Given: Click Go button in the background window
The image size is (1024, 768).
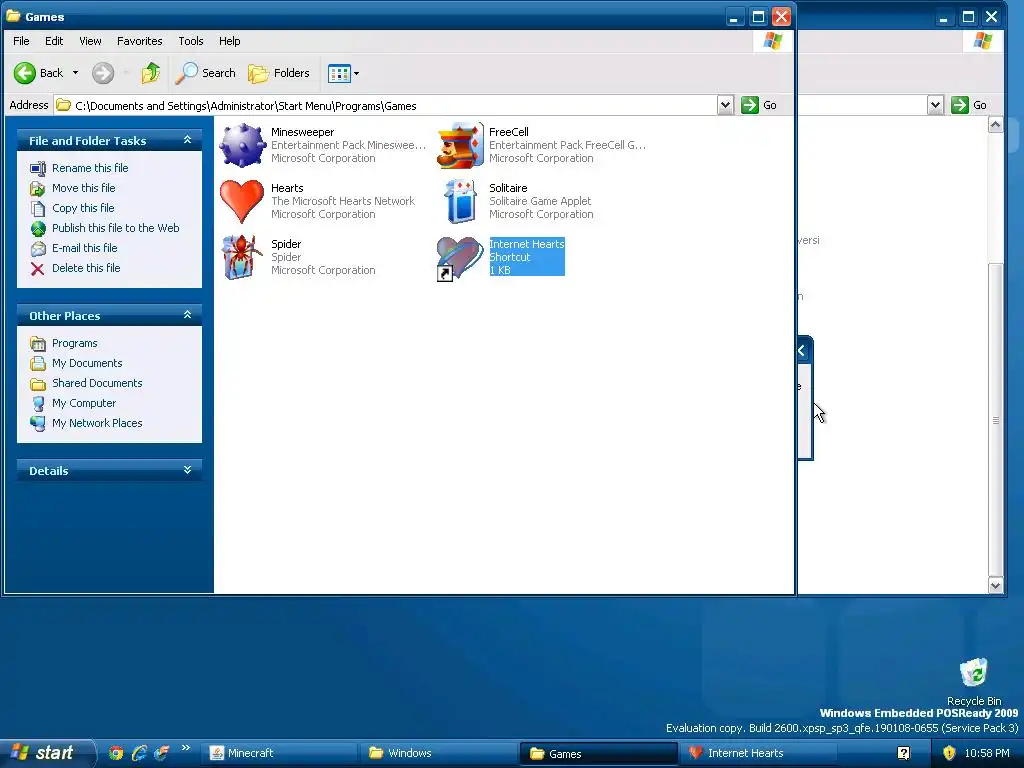Looking at the screenshot, I should [x=968, y=105].
